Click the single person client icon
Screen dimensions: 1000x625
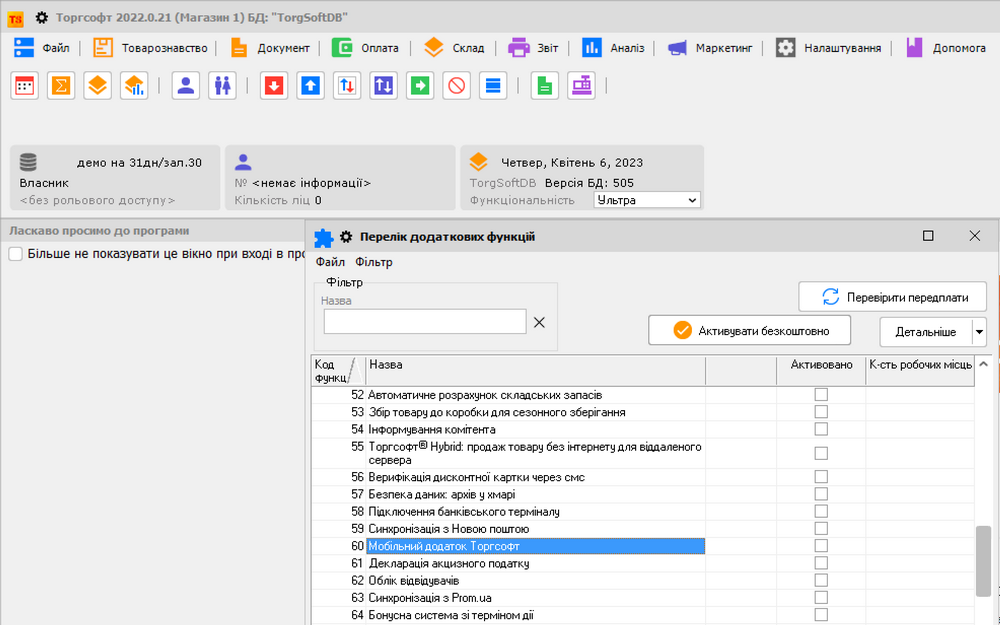(x=185, y=86)
